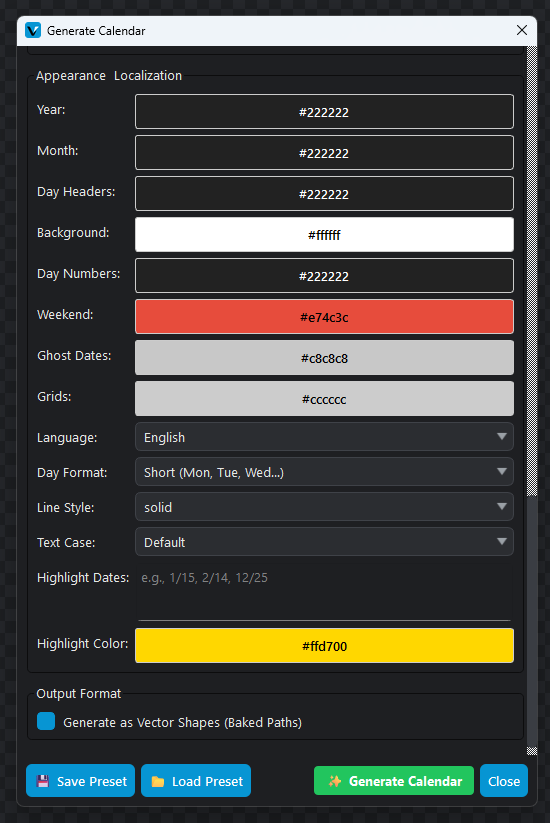The width and height of the screenshot is (550, 823).
Task: Click the Highlight Dates label
Action: tap(83, 577)
